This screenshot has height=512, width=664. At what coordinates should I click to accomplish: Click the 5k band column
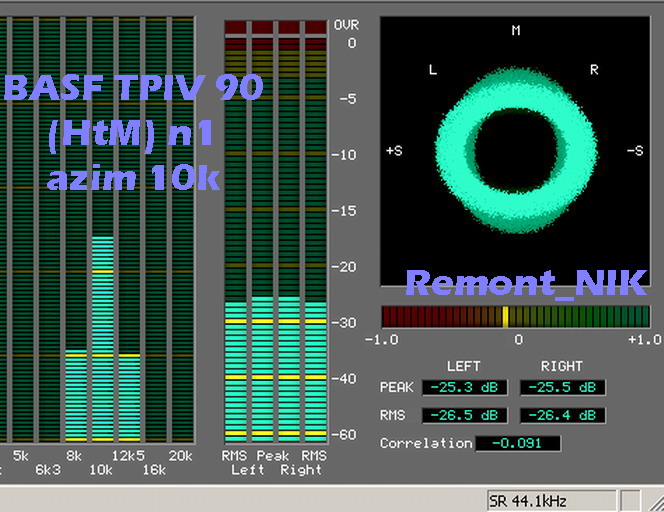tap(24, 300)
